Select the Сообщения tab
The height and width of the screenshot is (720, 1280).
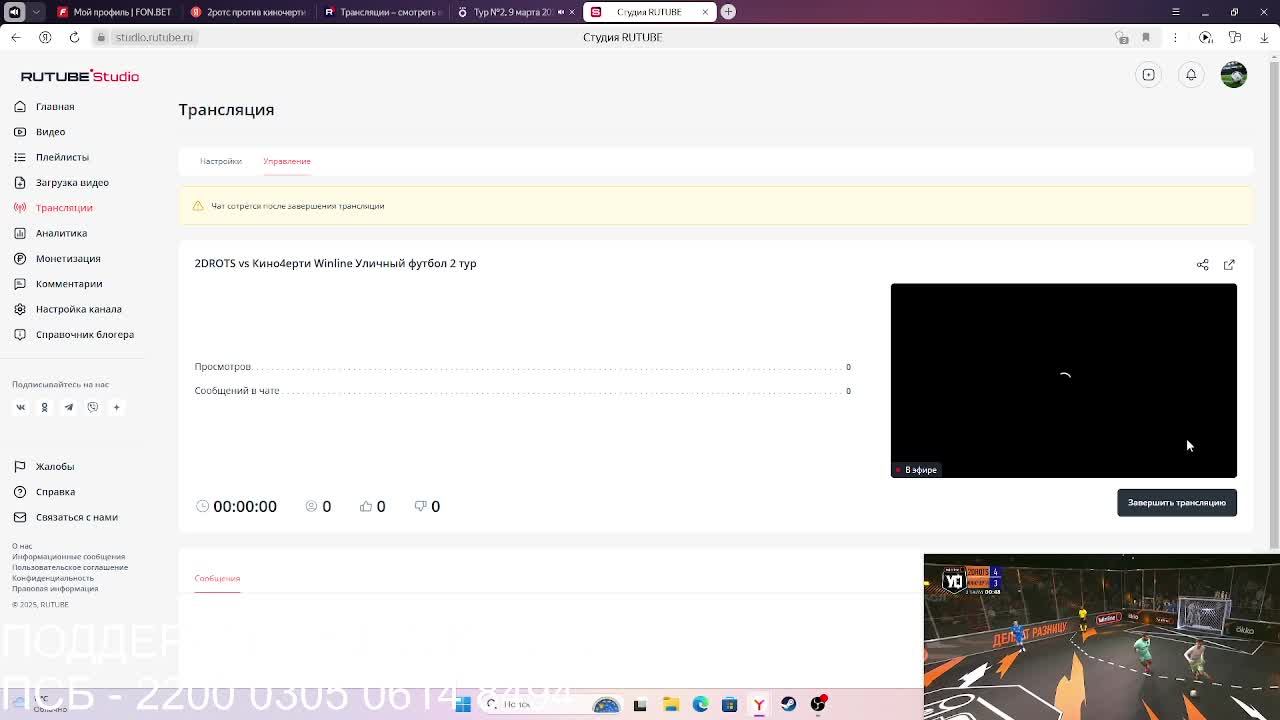(217, 578)
